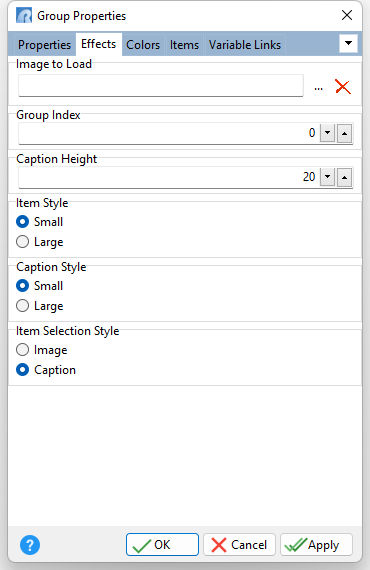Open the blue help question icon
The image size is (370, 570).
(x=30, y=545)
